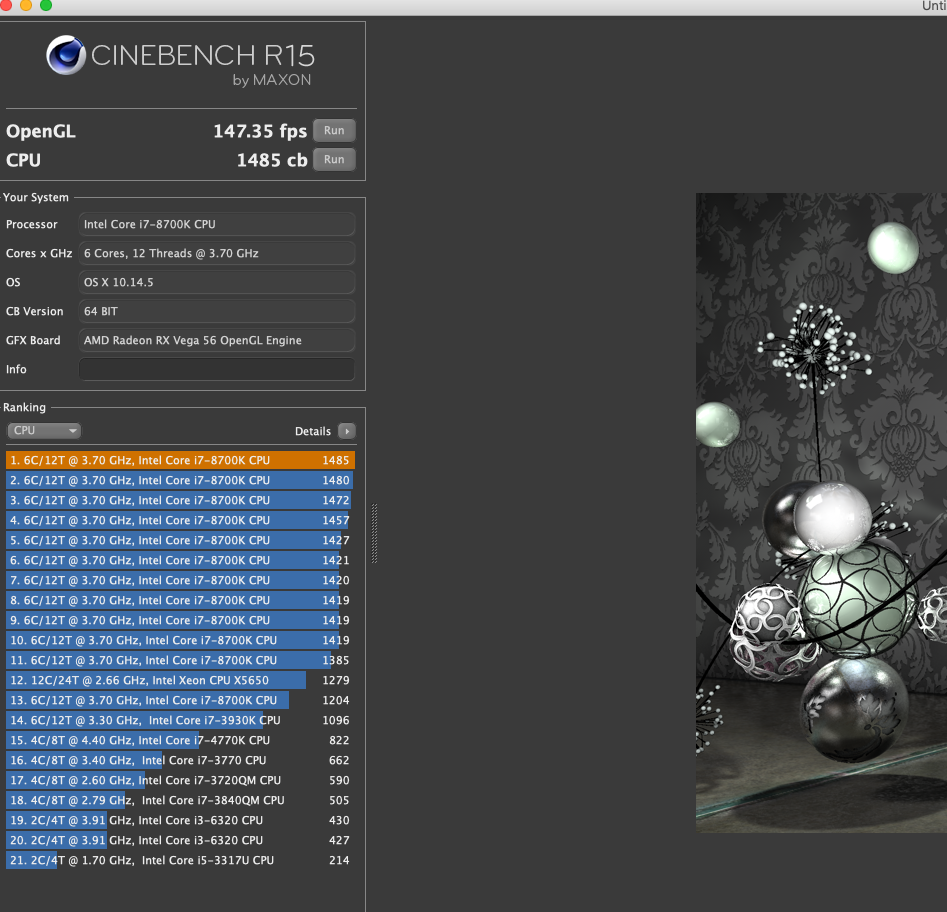Select ranking row 7 scoring 1420

180,580
